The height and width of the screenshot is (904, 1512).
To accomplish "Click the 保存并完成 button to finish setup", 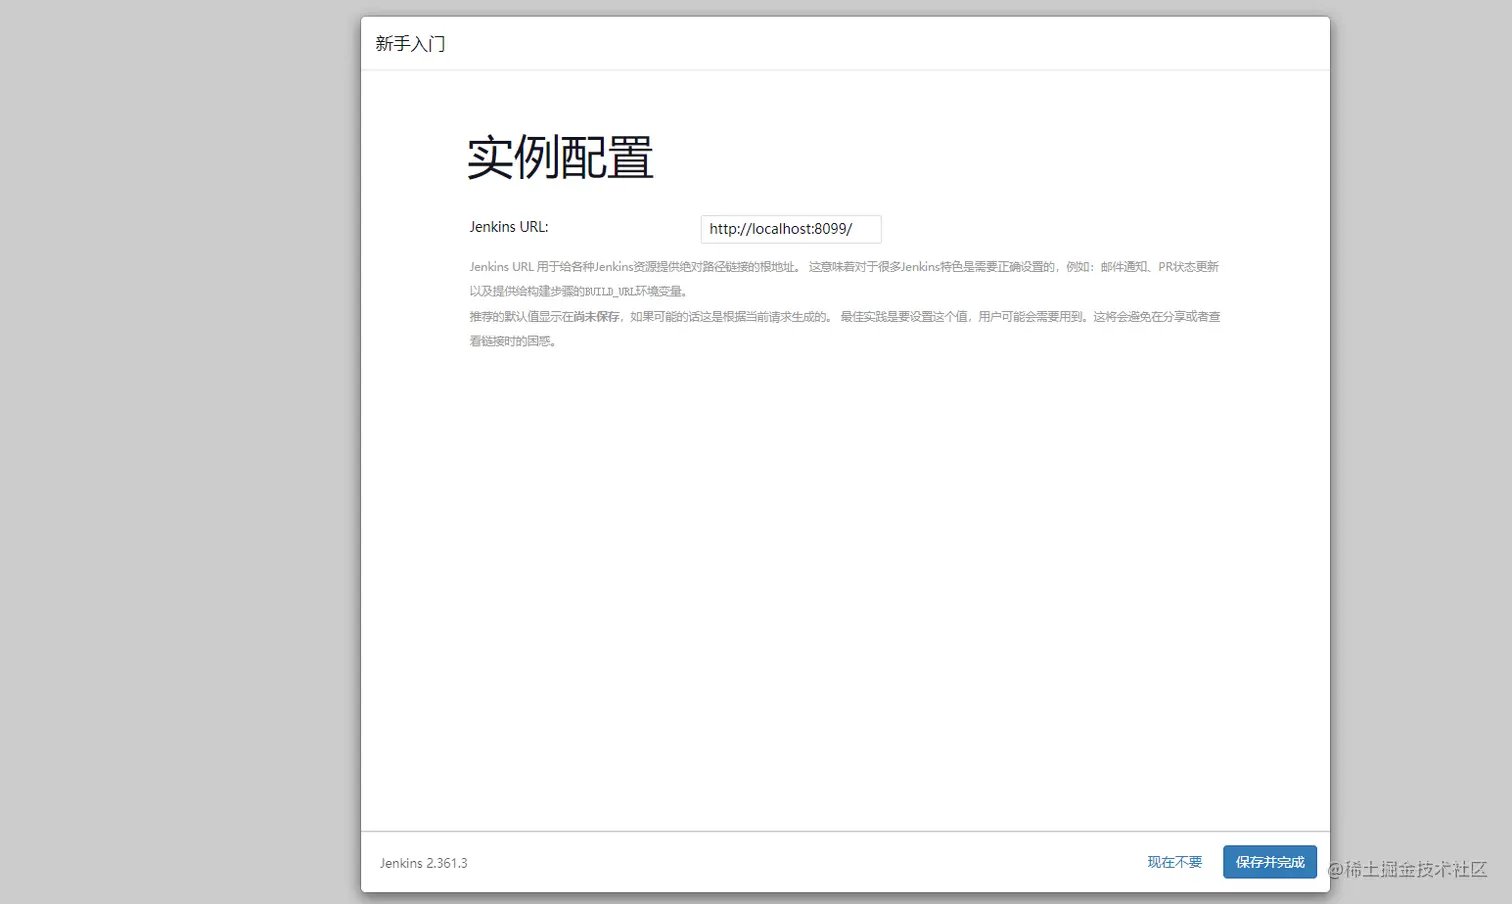I will point(1269,861).
